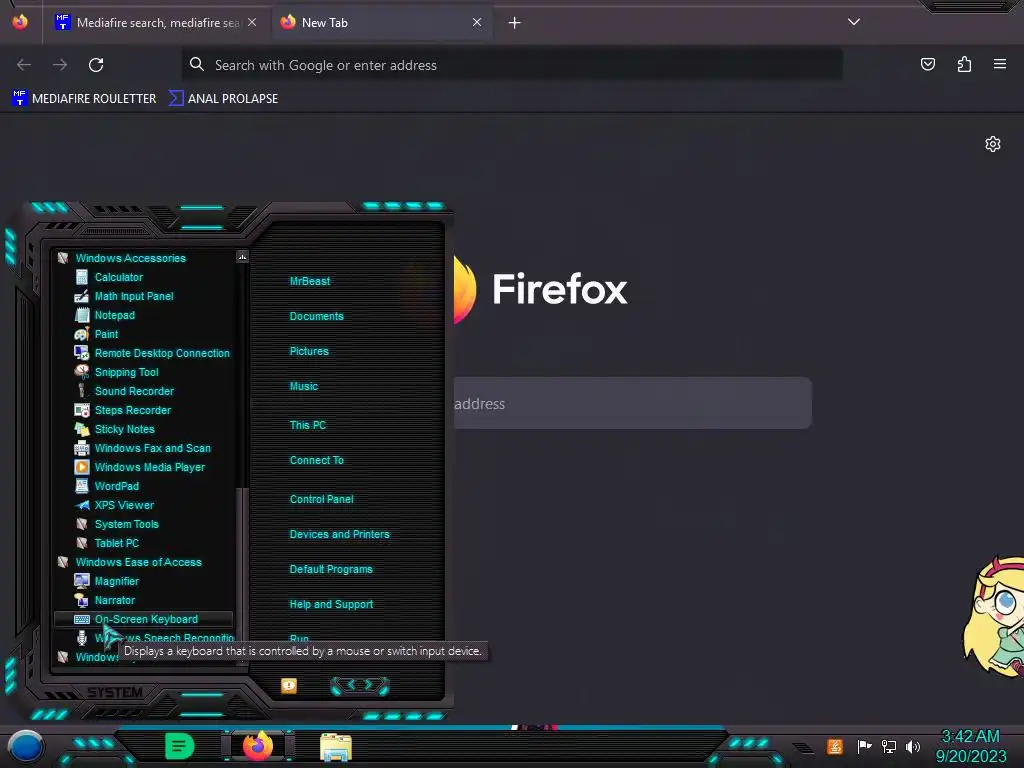Open the list all tabs dropdown arrow
This screenshot has height=768, width=1024.
854,22
